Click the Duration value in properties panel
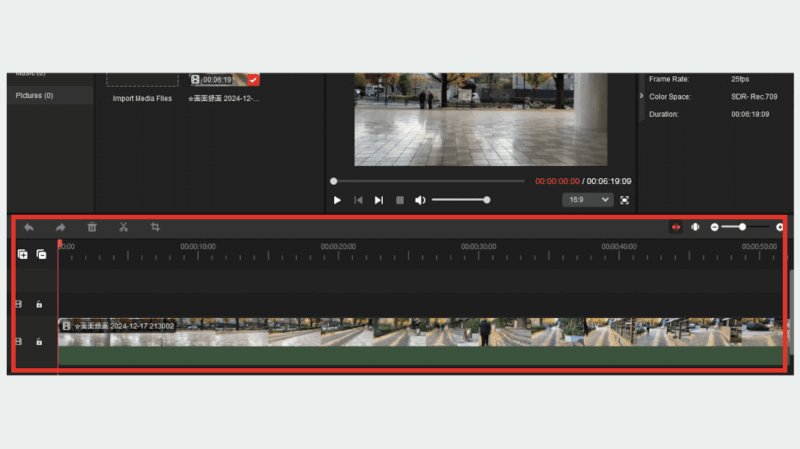 click(750, 114)
